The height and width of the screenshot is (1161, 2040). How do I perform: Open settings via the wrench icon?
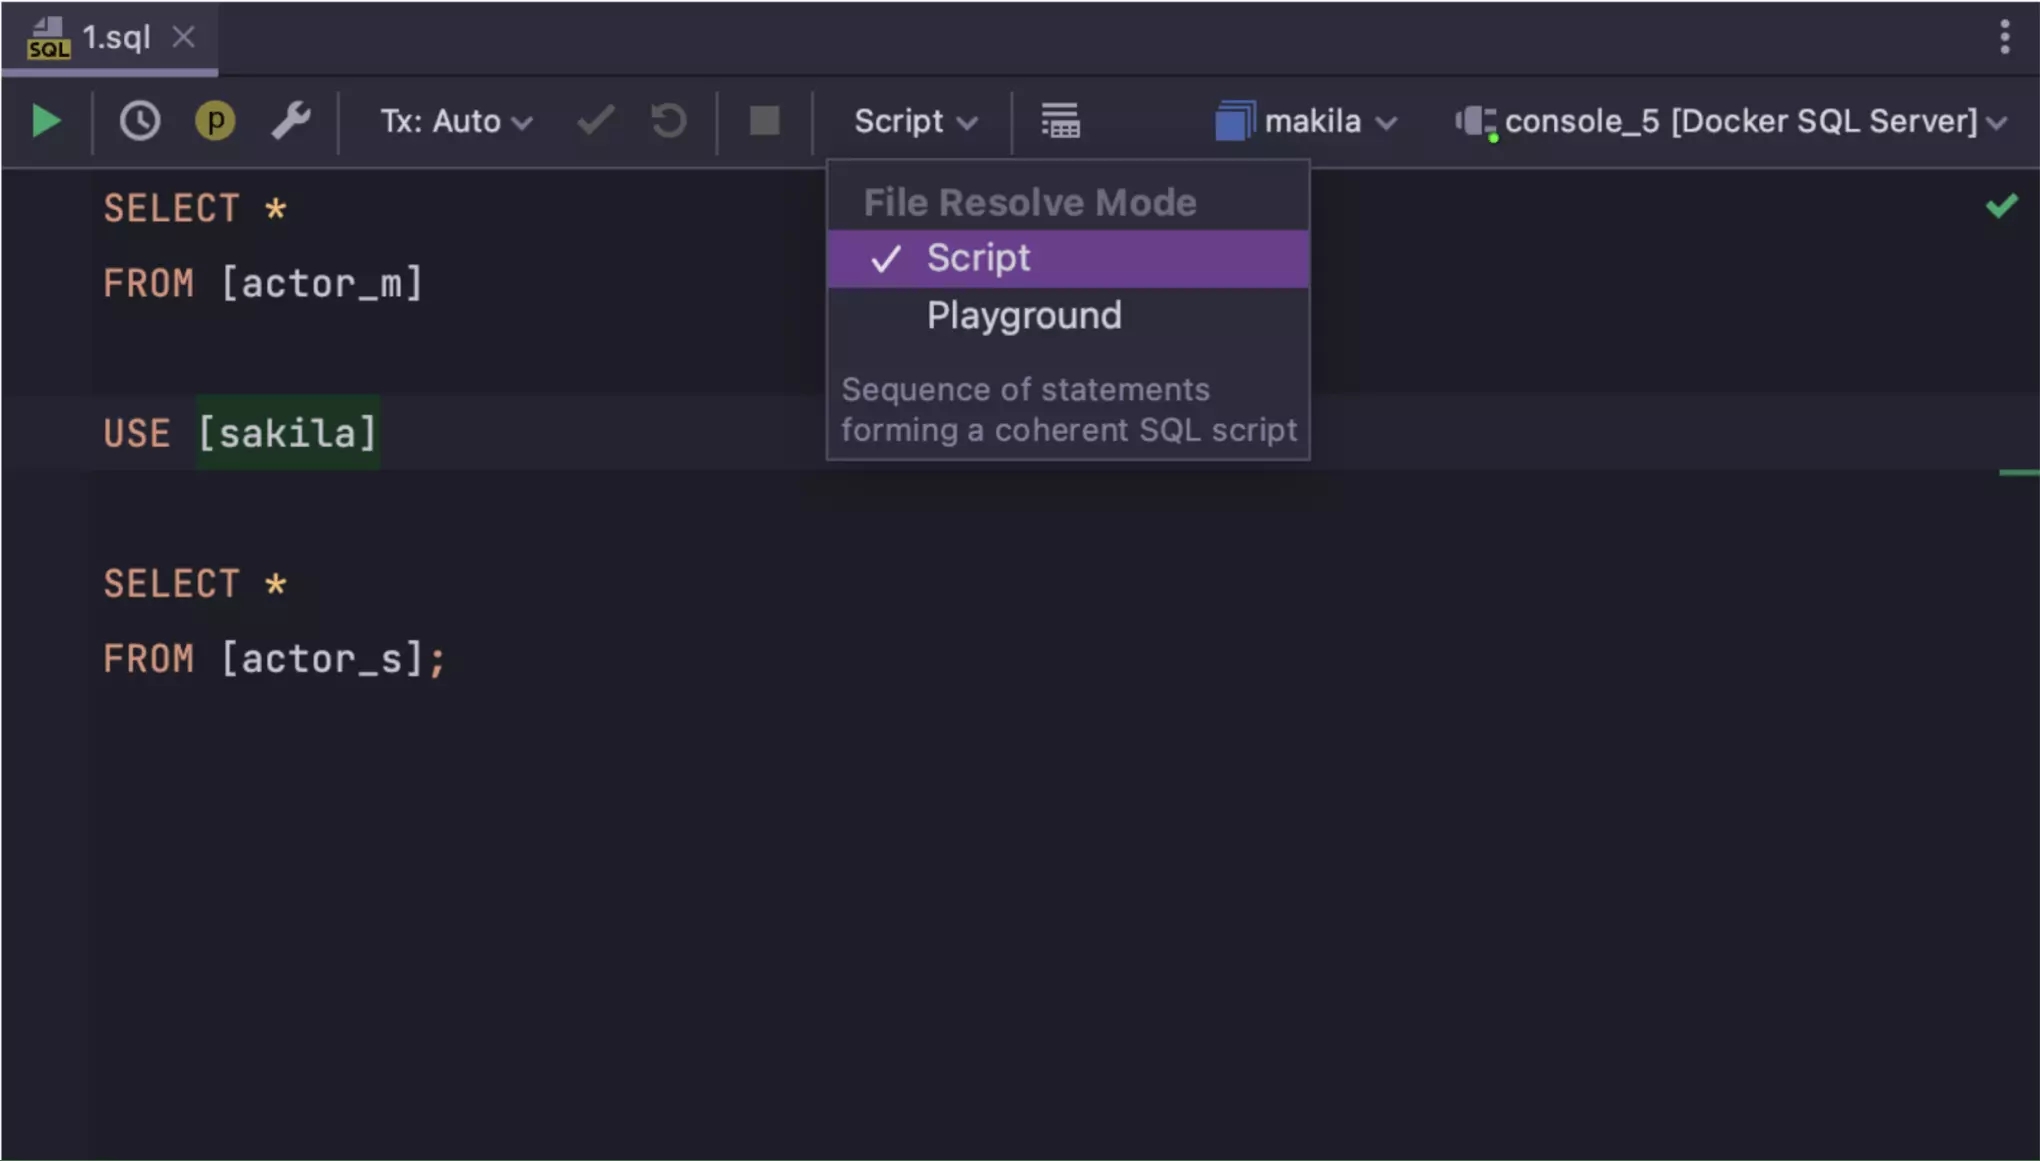(x=291, y=121)
